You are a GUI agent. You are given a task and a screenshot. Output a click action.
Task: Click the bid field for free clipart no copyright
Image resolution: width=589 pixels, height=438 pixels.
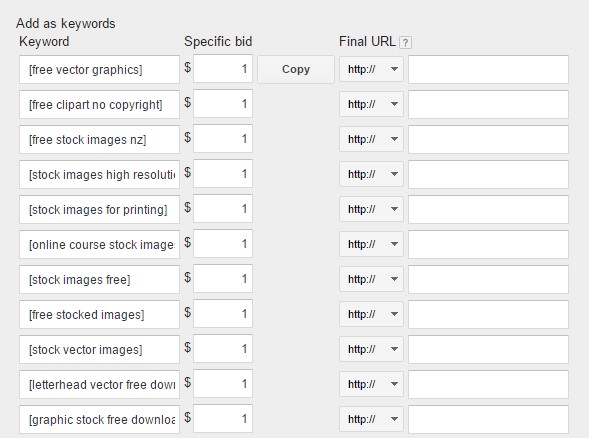223,104
